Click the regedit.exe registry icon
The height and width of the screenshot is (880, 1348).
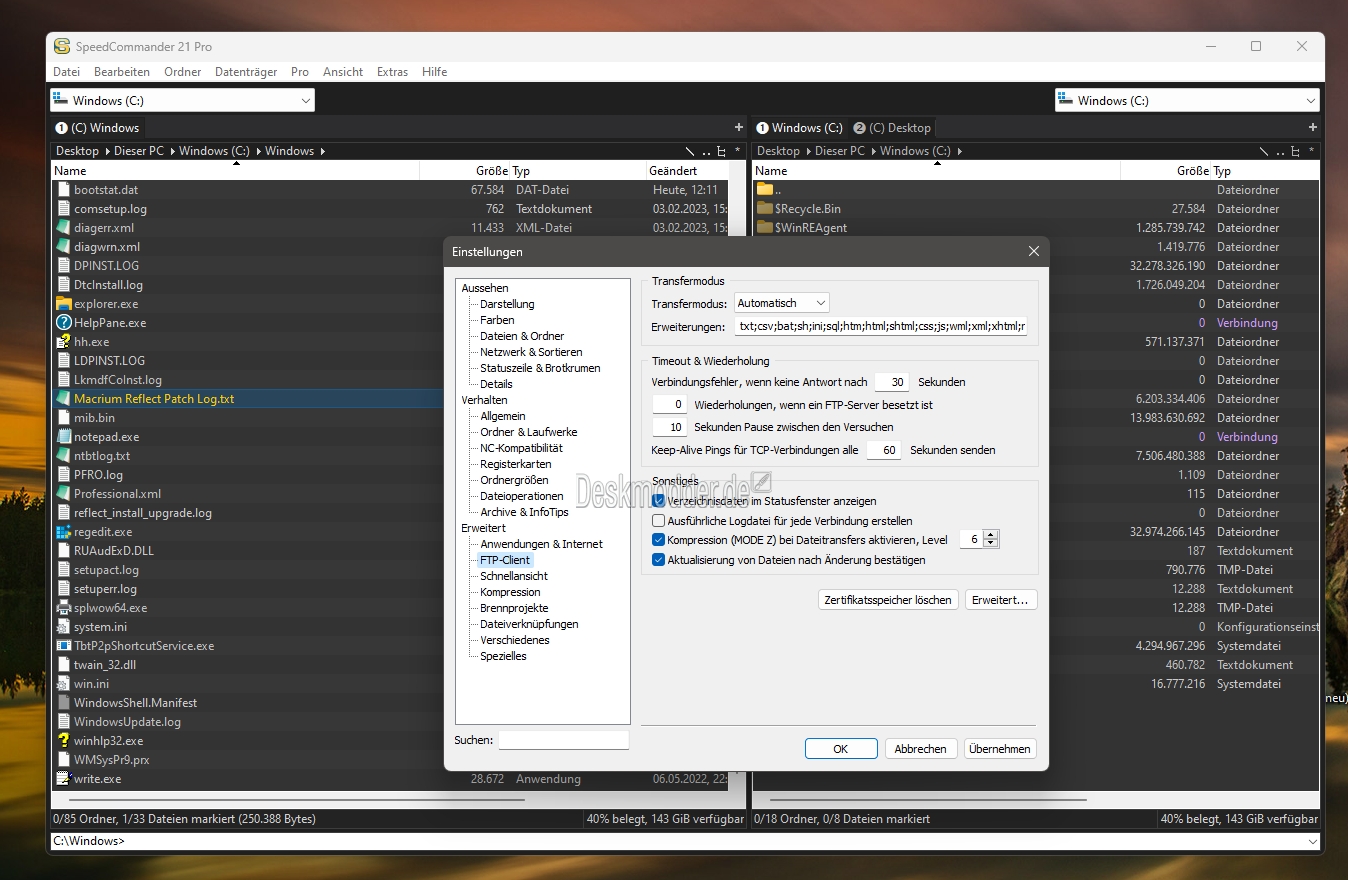click(x=64, y=532)
